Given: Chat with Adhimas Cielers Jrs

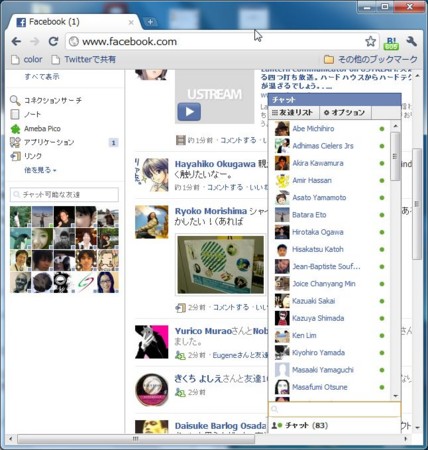Looking at the screenshot, I should click(x=330, y=146).
